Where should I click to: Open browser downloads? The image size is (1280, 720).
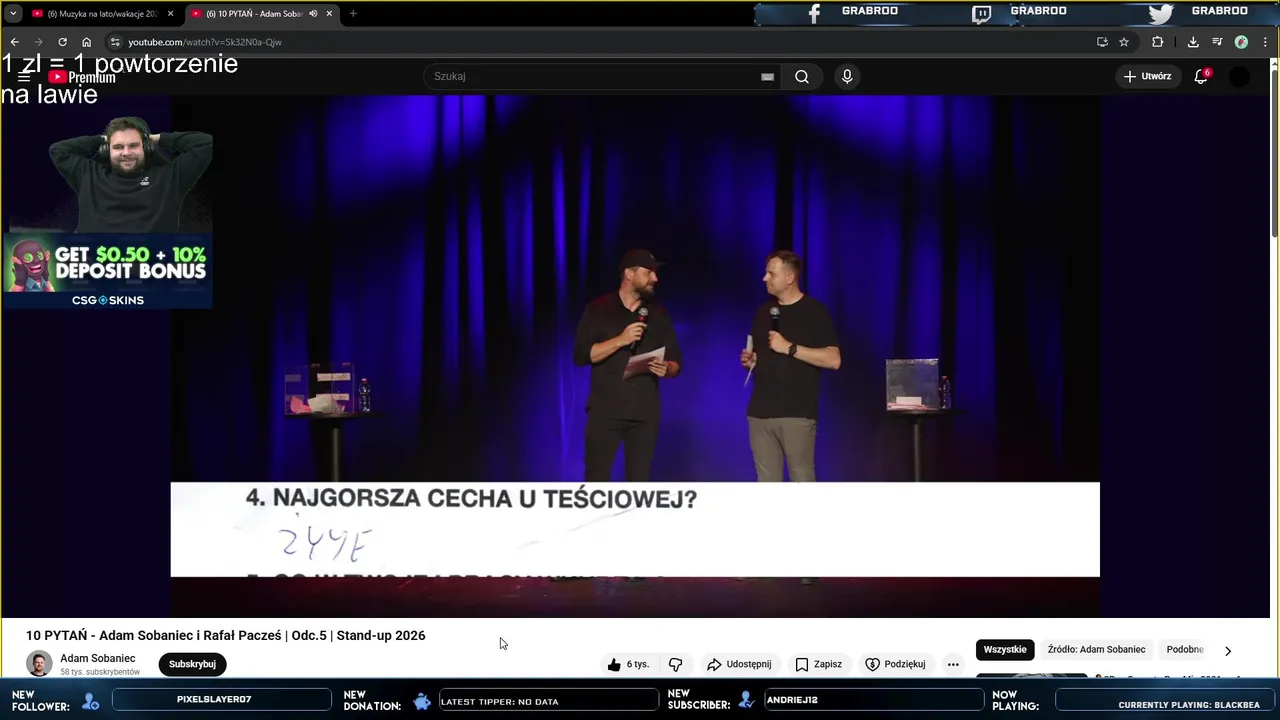[x=1193, y=42]
